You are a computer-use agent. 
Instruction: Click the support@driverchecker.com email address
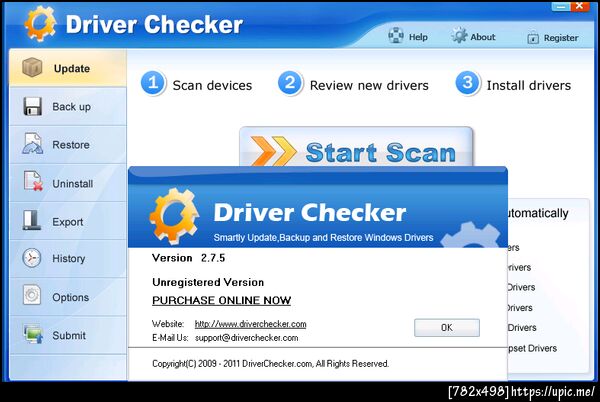246,338
